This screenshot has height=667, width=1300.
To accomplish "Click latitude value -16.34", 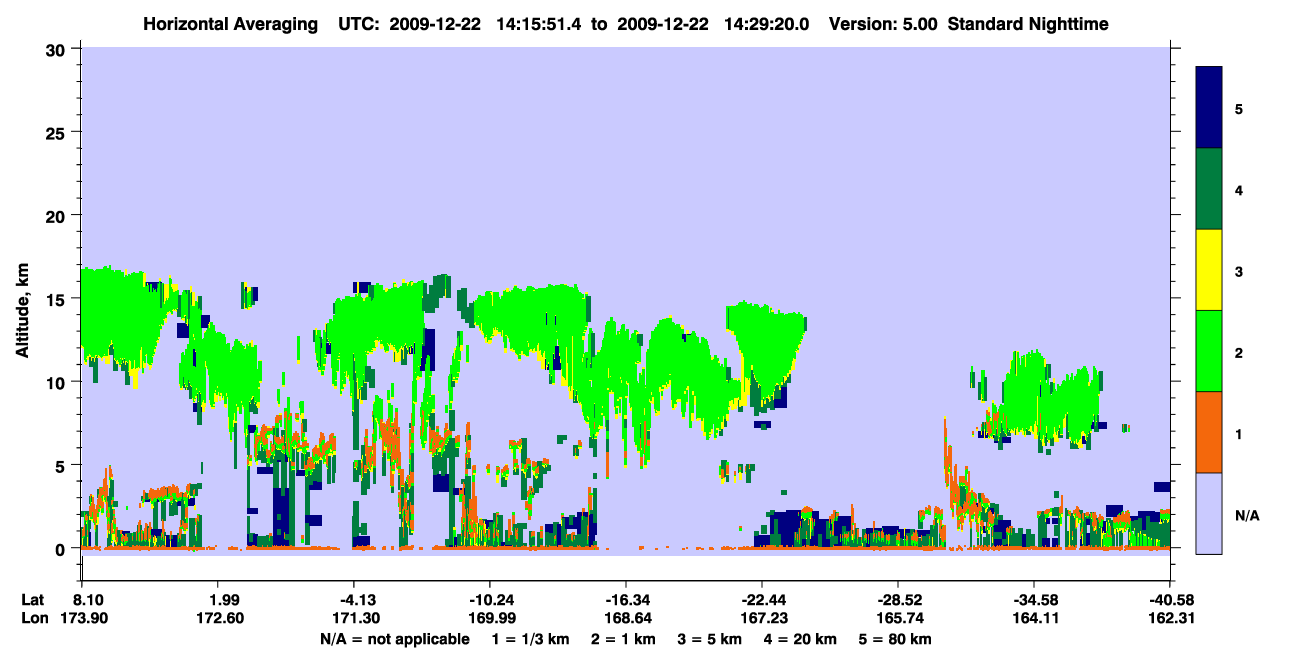I will [x=626, y=599].
